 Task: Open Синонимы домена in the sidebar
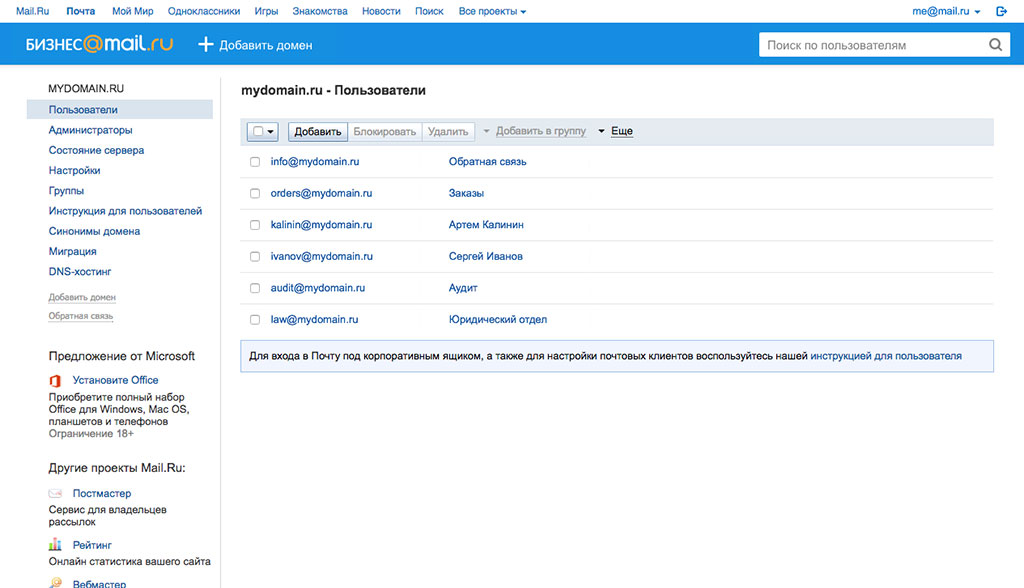[94, 231]
